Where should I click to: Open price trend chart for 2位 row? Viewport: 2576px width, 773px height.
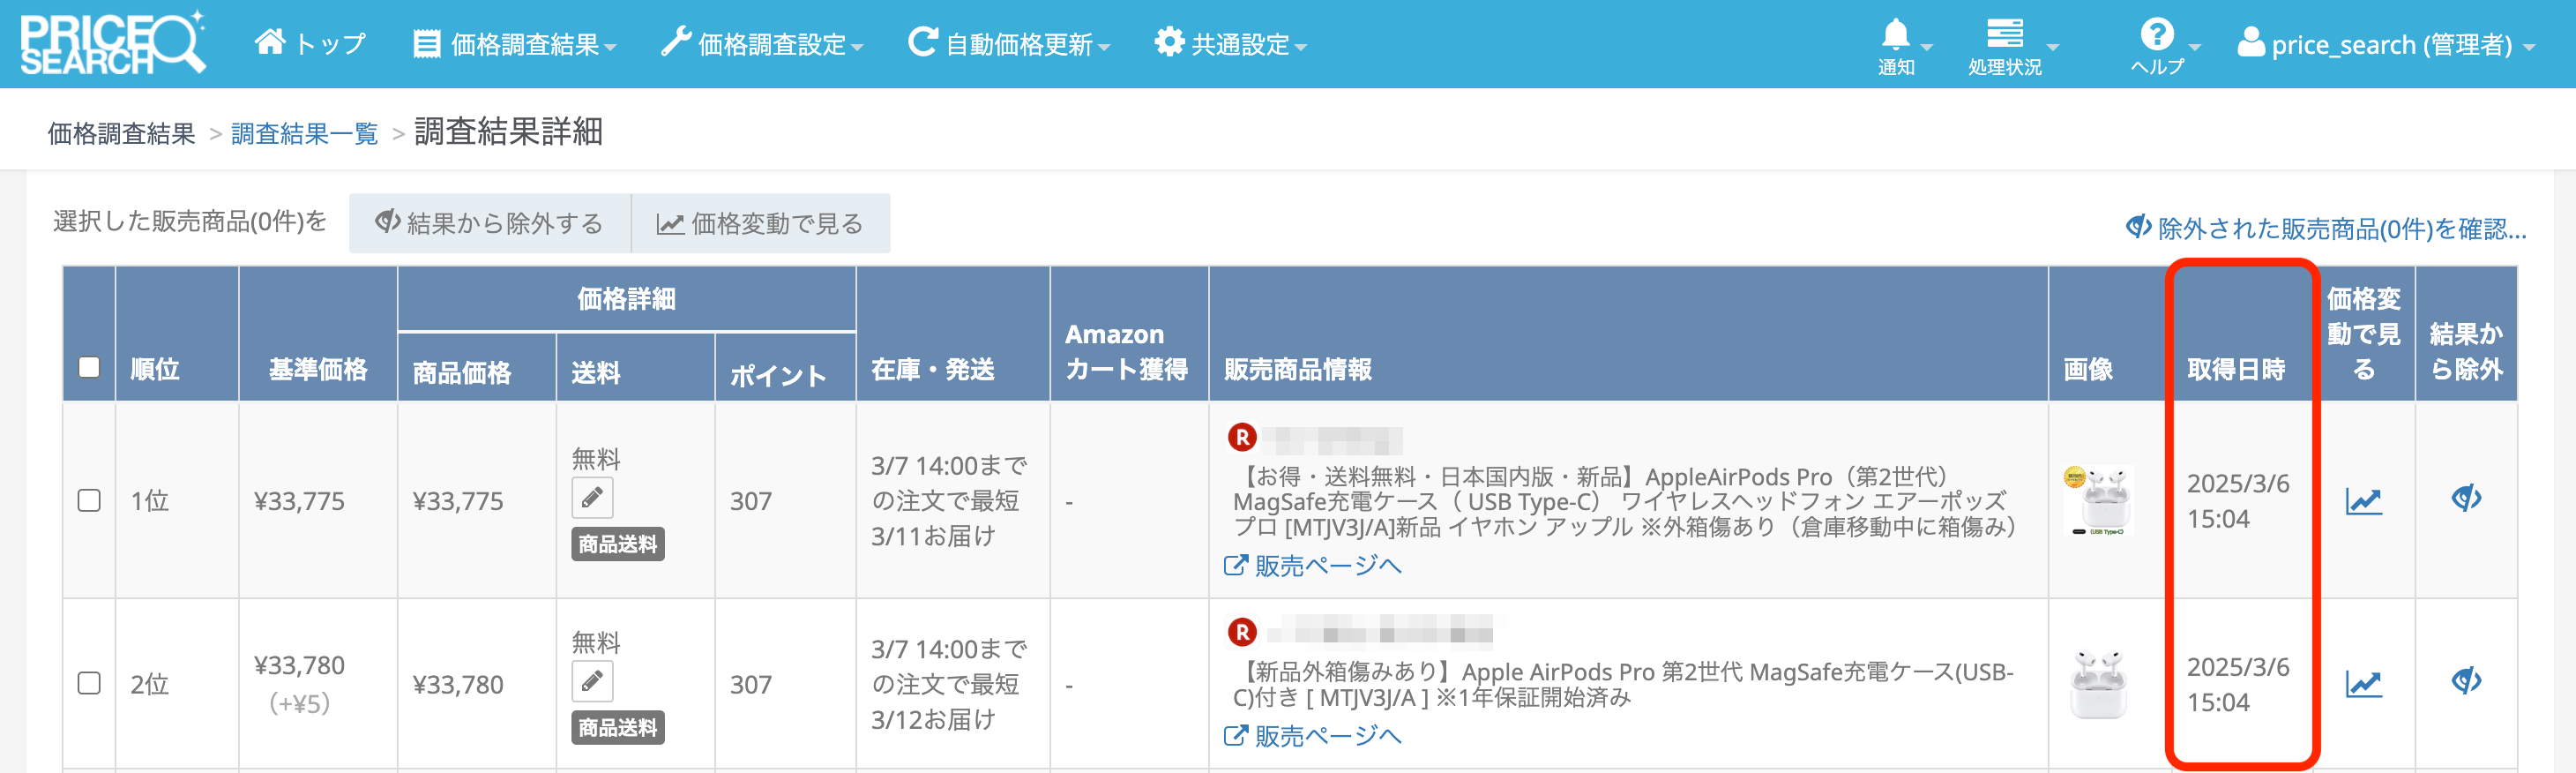[2363, 684]
